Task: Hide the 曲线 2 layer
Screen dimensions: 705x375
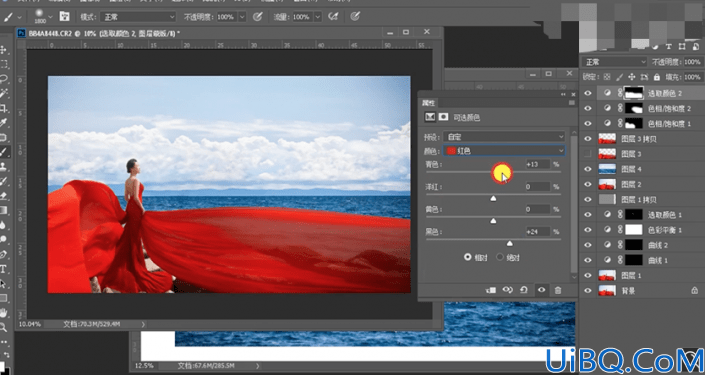Action: pos(588,245)
